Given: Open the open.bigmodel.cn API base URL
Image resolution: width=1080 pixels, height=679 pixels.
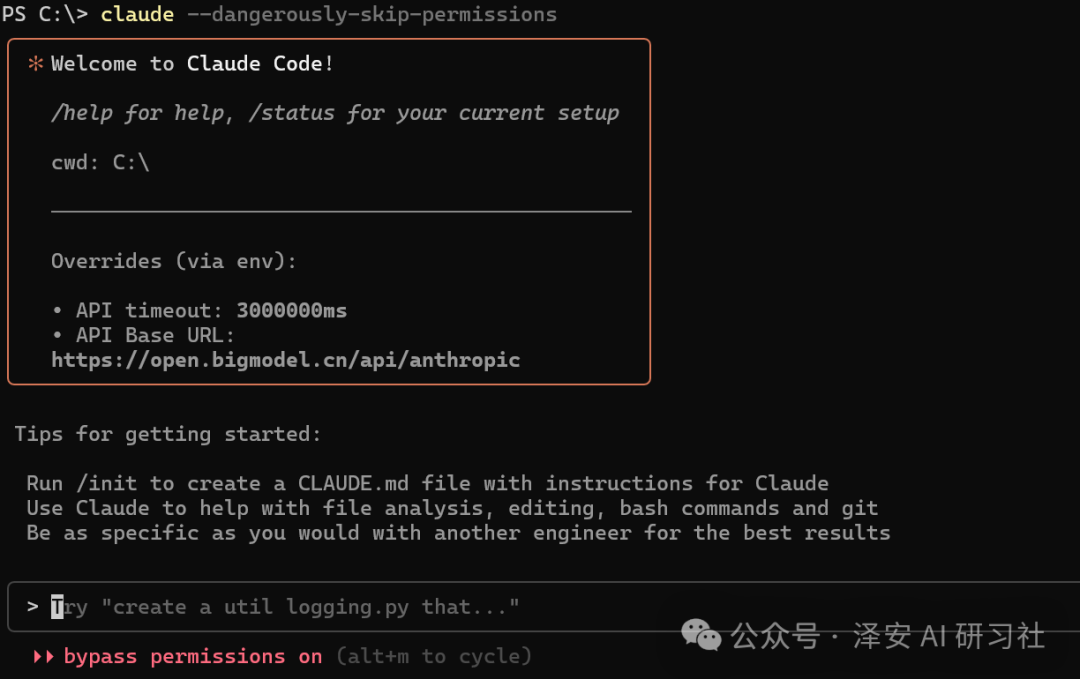Looking at the screenshot, I should pyautogui.click(x=286, y=360).
